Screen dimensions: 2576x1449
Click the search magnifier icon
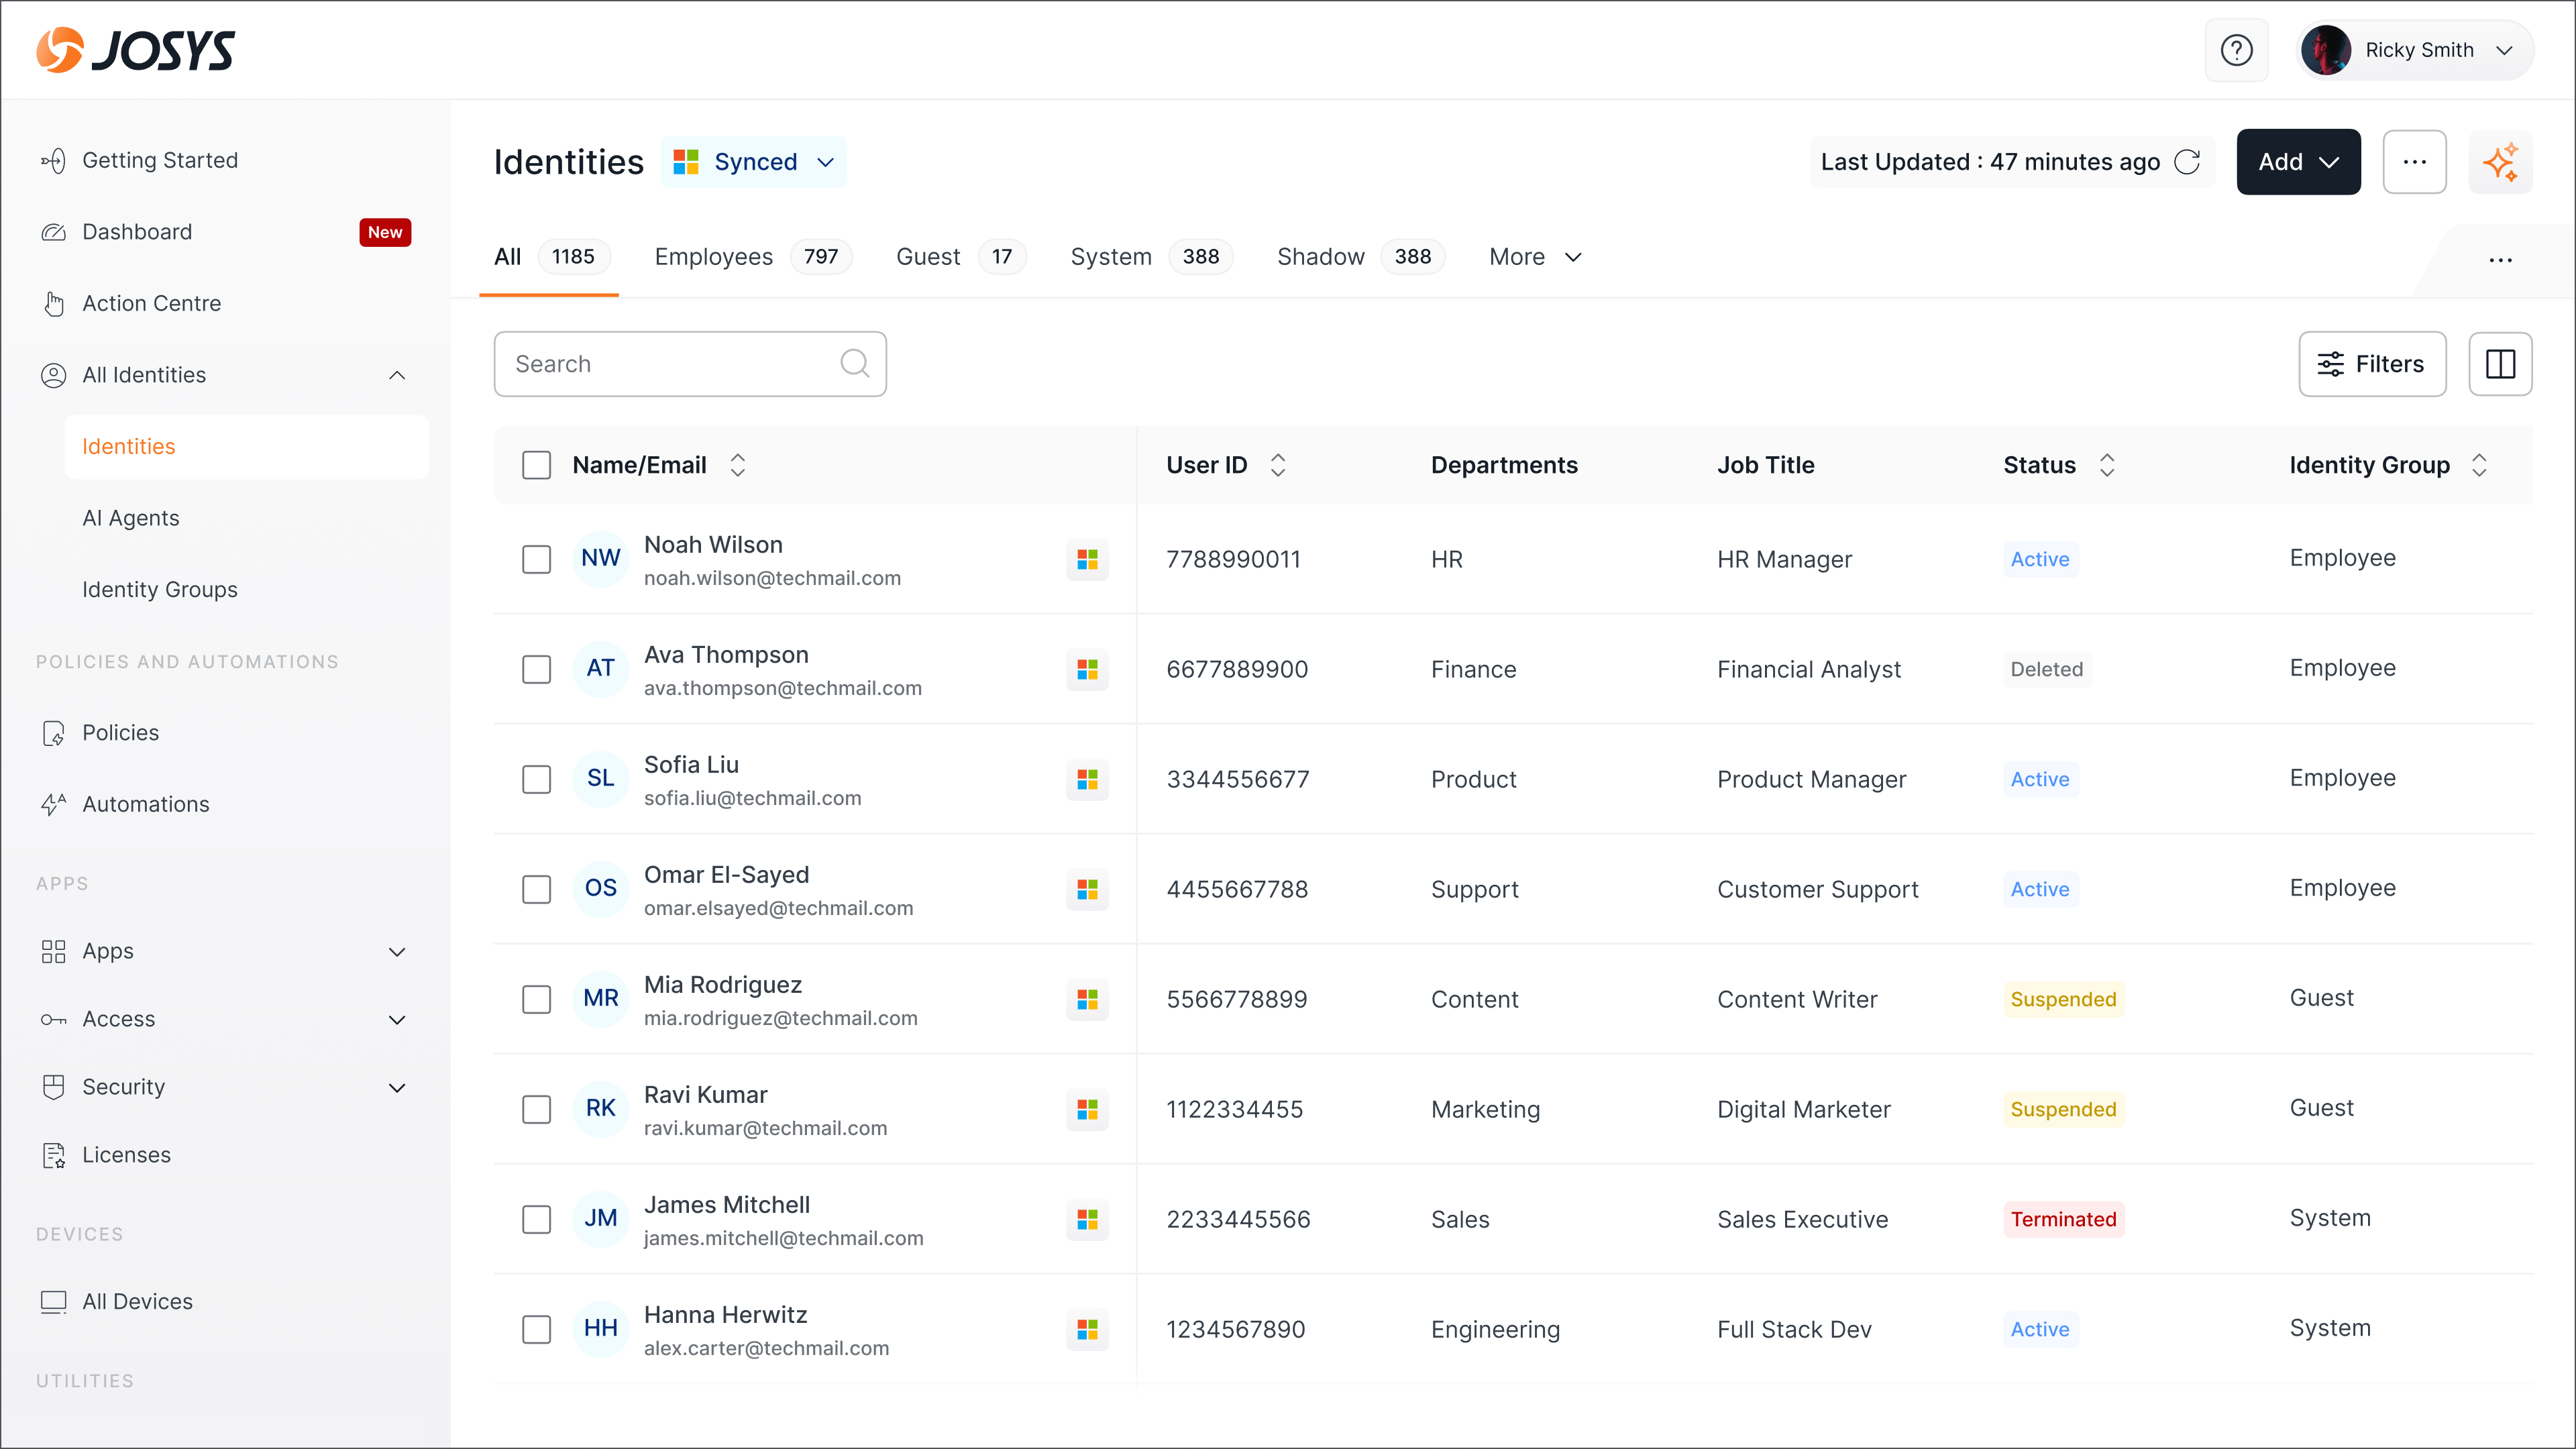[x=854, y=363]
